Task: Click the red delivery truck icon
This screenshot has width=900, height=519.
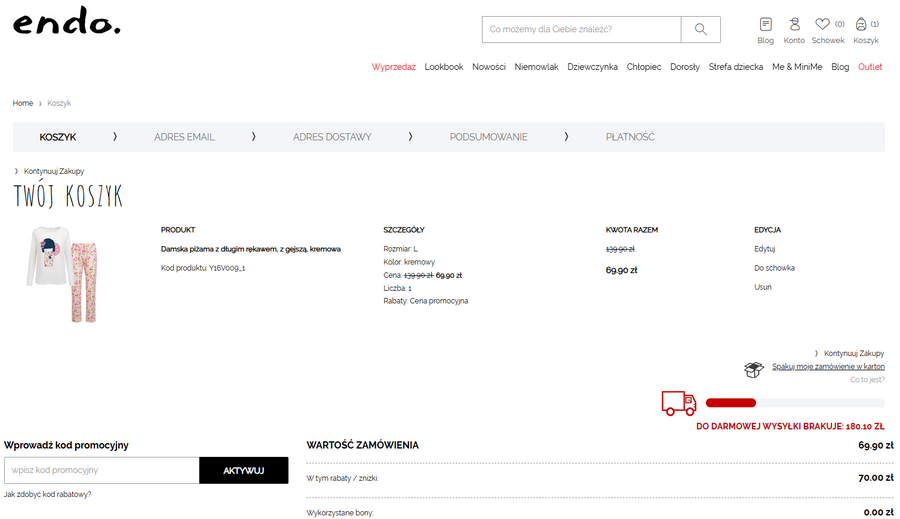Action: tap(679, 403)
